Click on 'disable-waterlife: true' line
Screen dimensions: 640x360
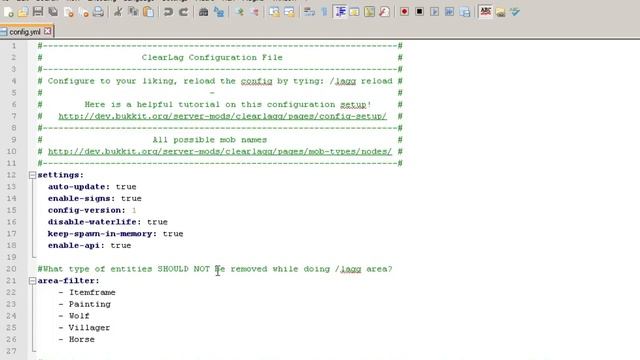108,222
